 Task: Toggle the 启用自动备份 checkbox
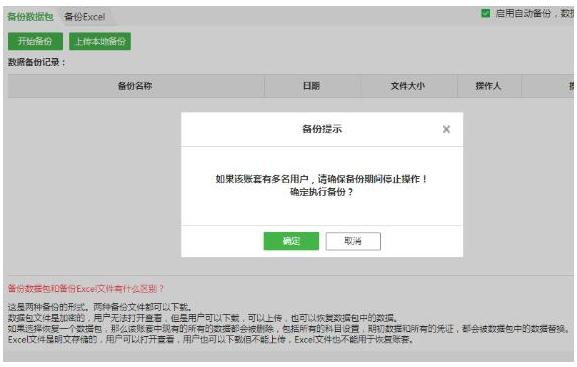tap(485, 14)
